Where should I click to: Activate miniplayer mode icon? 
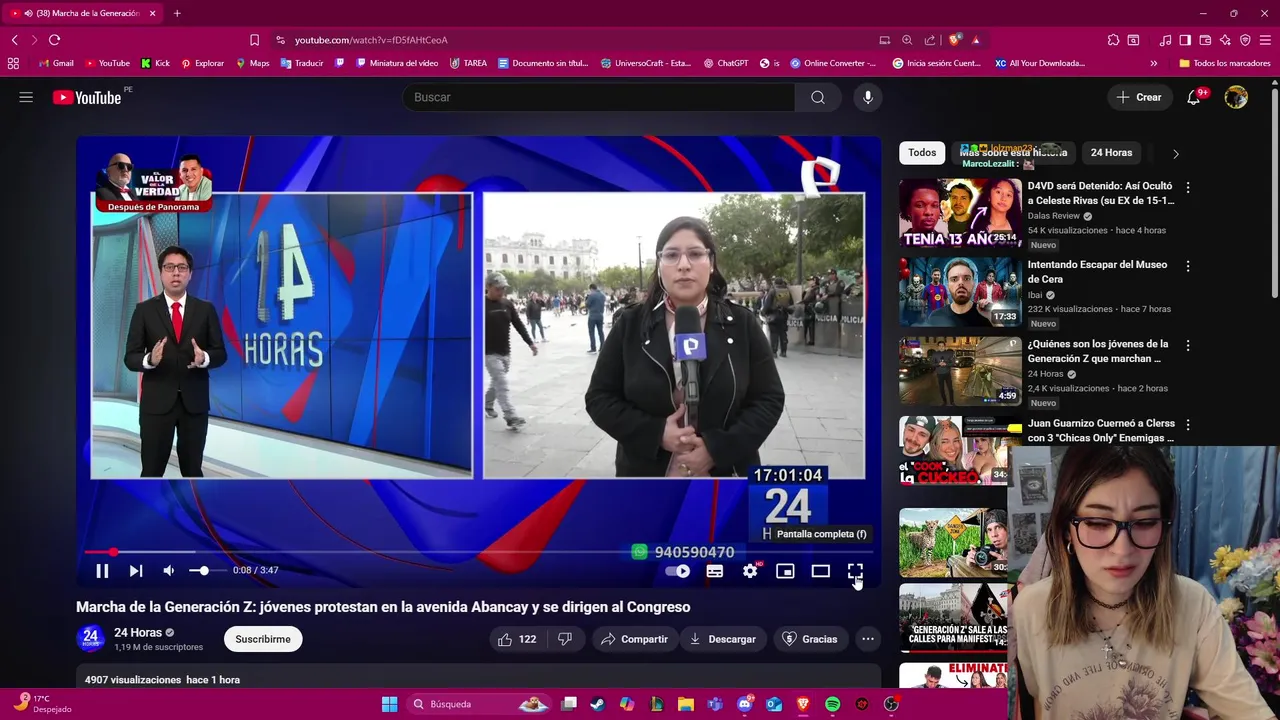785,571
